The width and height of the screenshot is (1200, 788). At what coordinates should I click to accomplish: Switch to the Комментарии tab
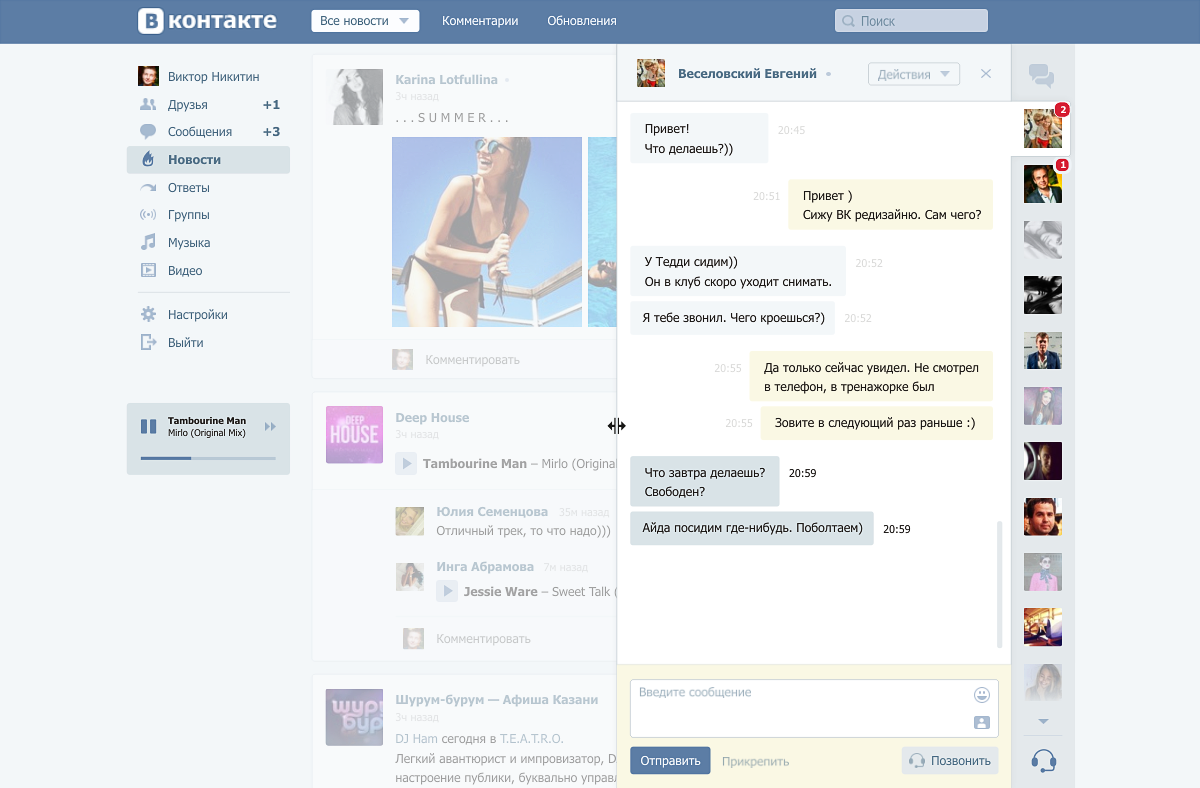[480, 21]
